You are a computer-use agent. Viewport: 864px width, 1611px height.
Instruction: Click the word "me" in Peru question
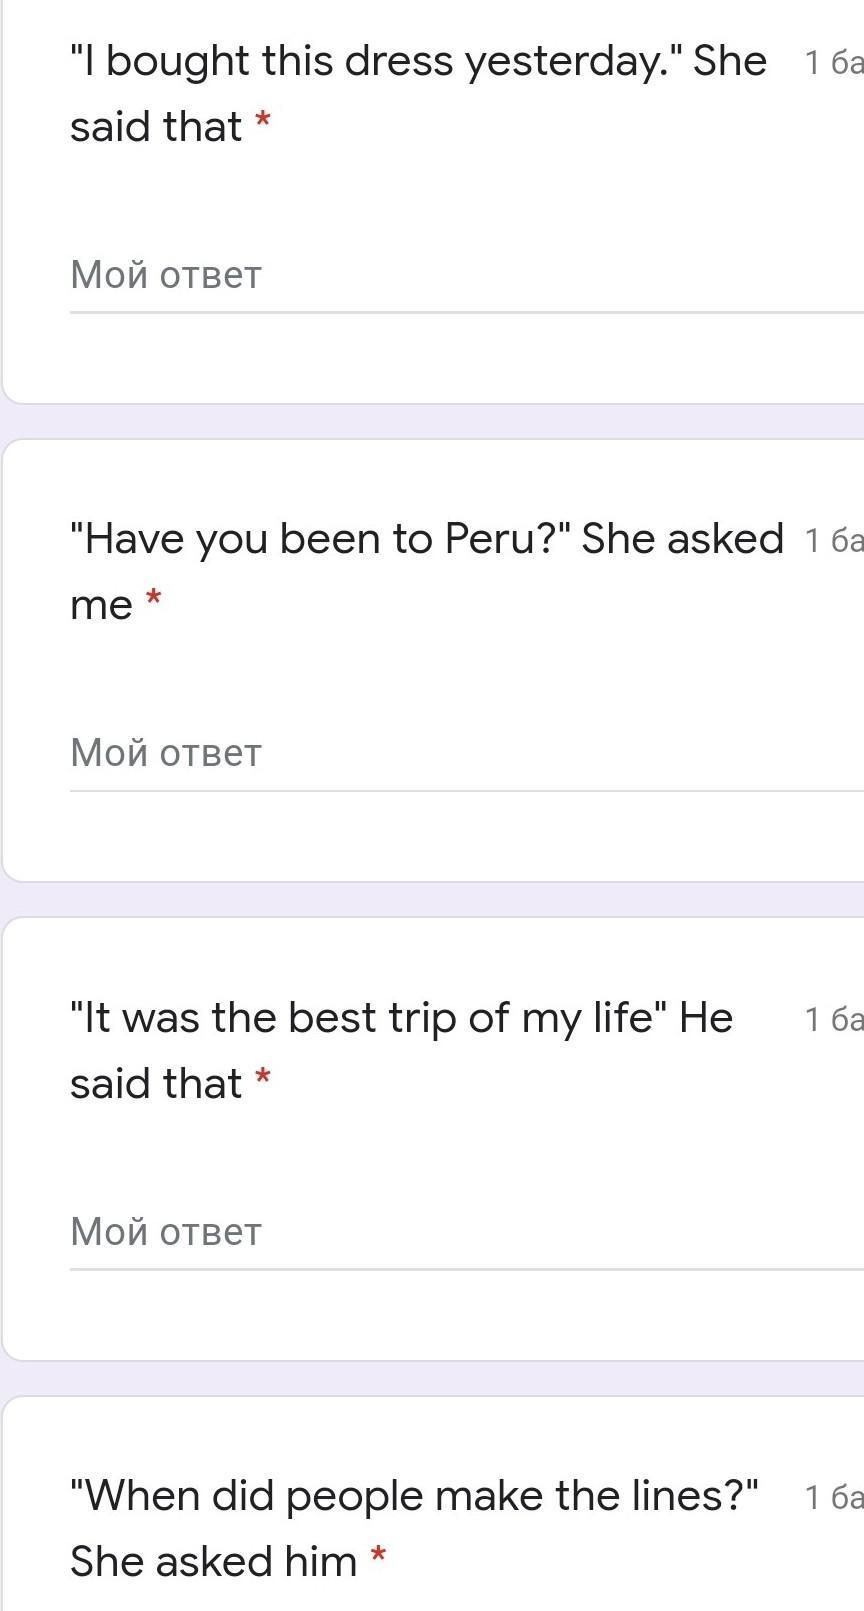101,606
